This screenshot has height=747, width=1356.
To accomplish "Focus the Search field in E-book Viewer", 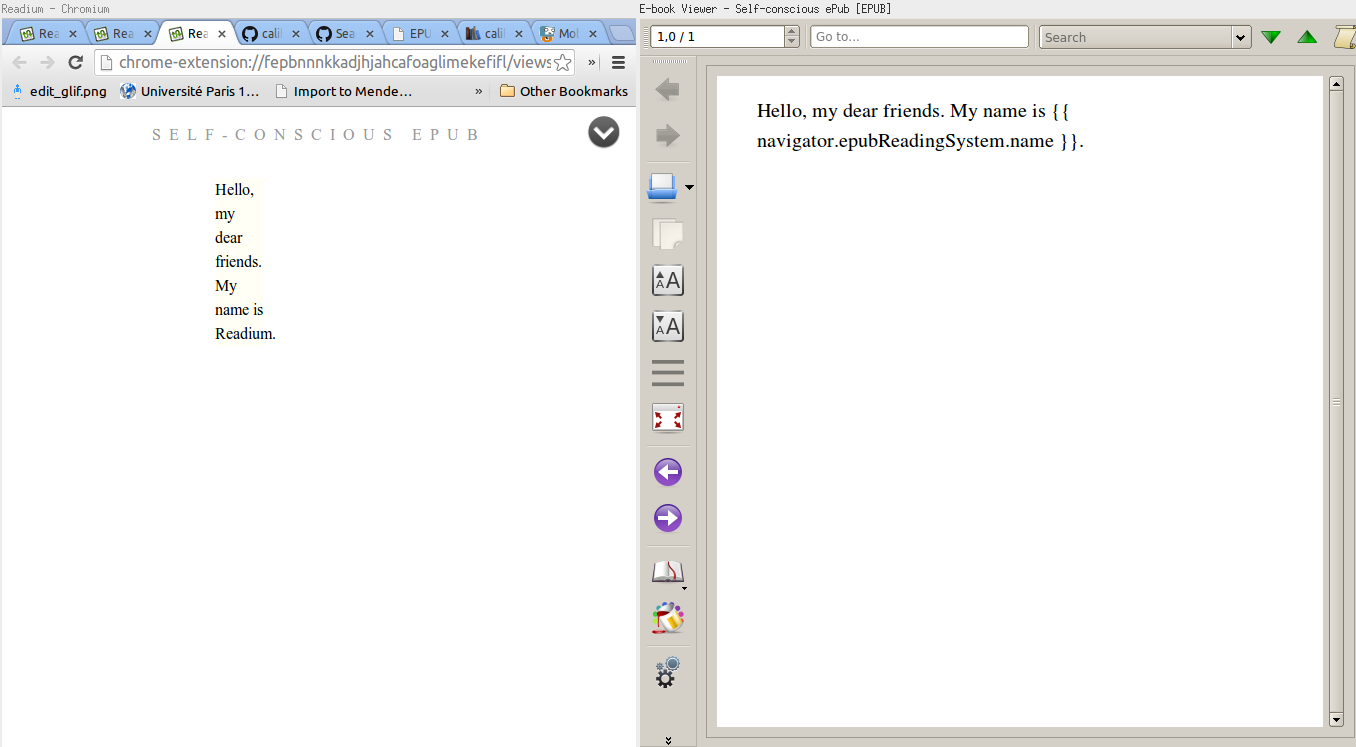I will click(x=1137, y=37).
